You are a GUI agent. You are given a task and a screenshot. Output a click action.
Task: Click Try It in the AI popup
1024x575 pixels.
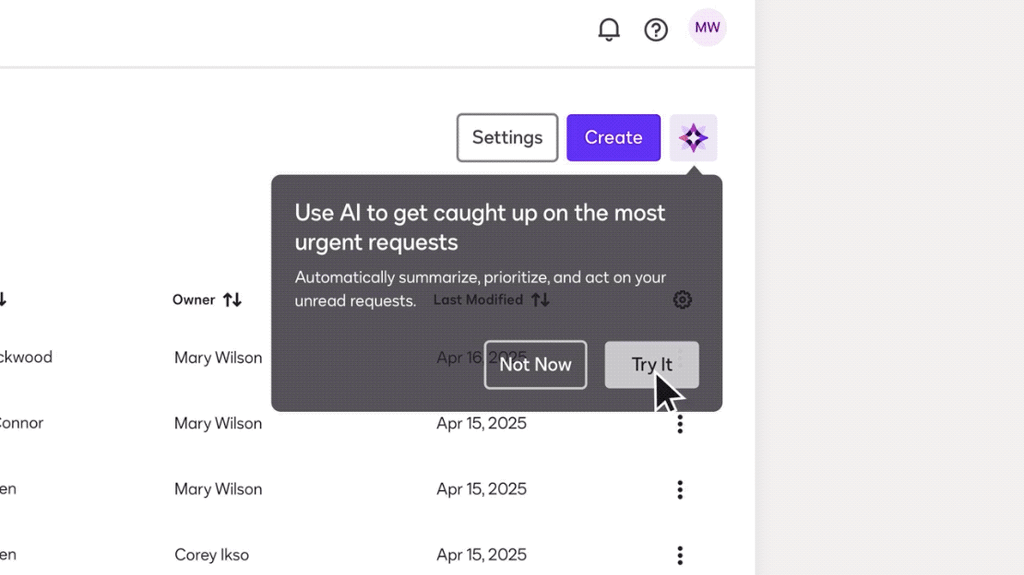(651, 365)
